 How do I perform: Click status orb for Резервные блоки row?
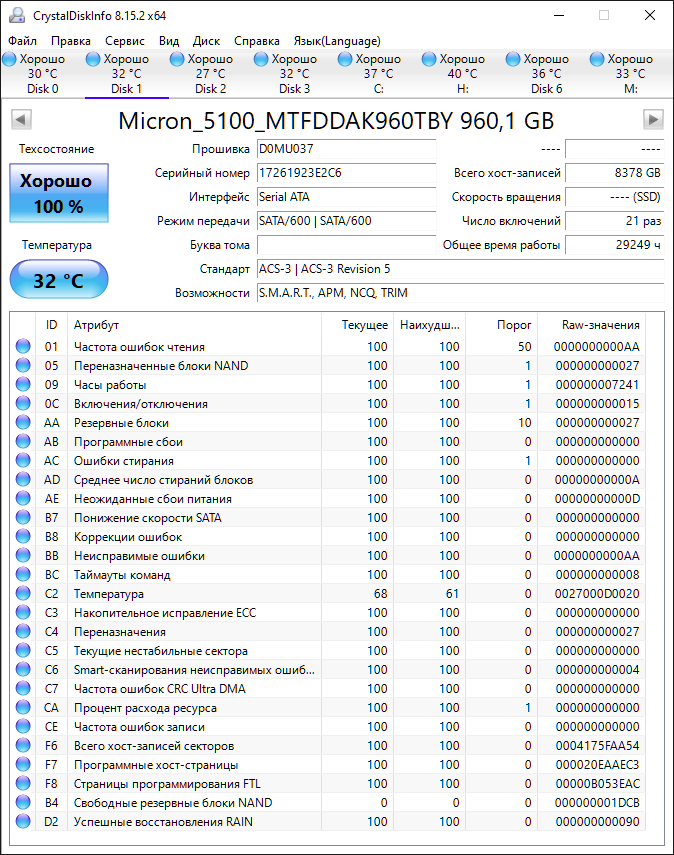[23, 423]
